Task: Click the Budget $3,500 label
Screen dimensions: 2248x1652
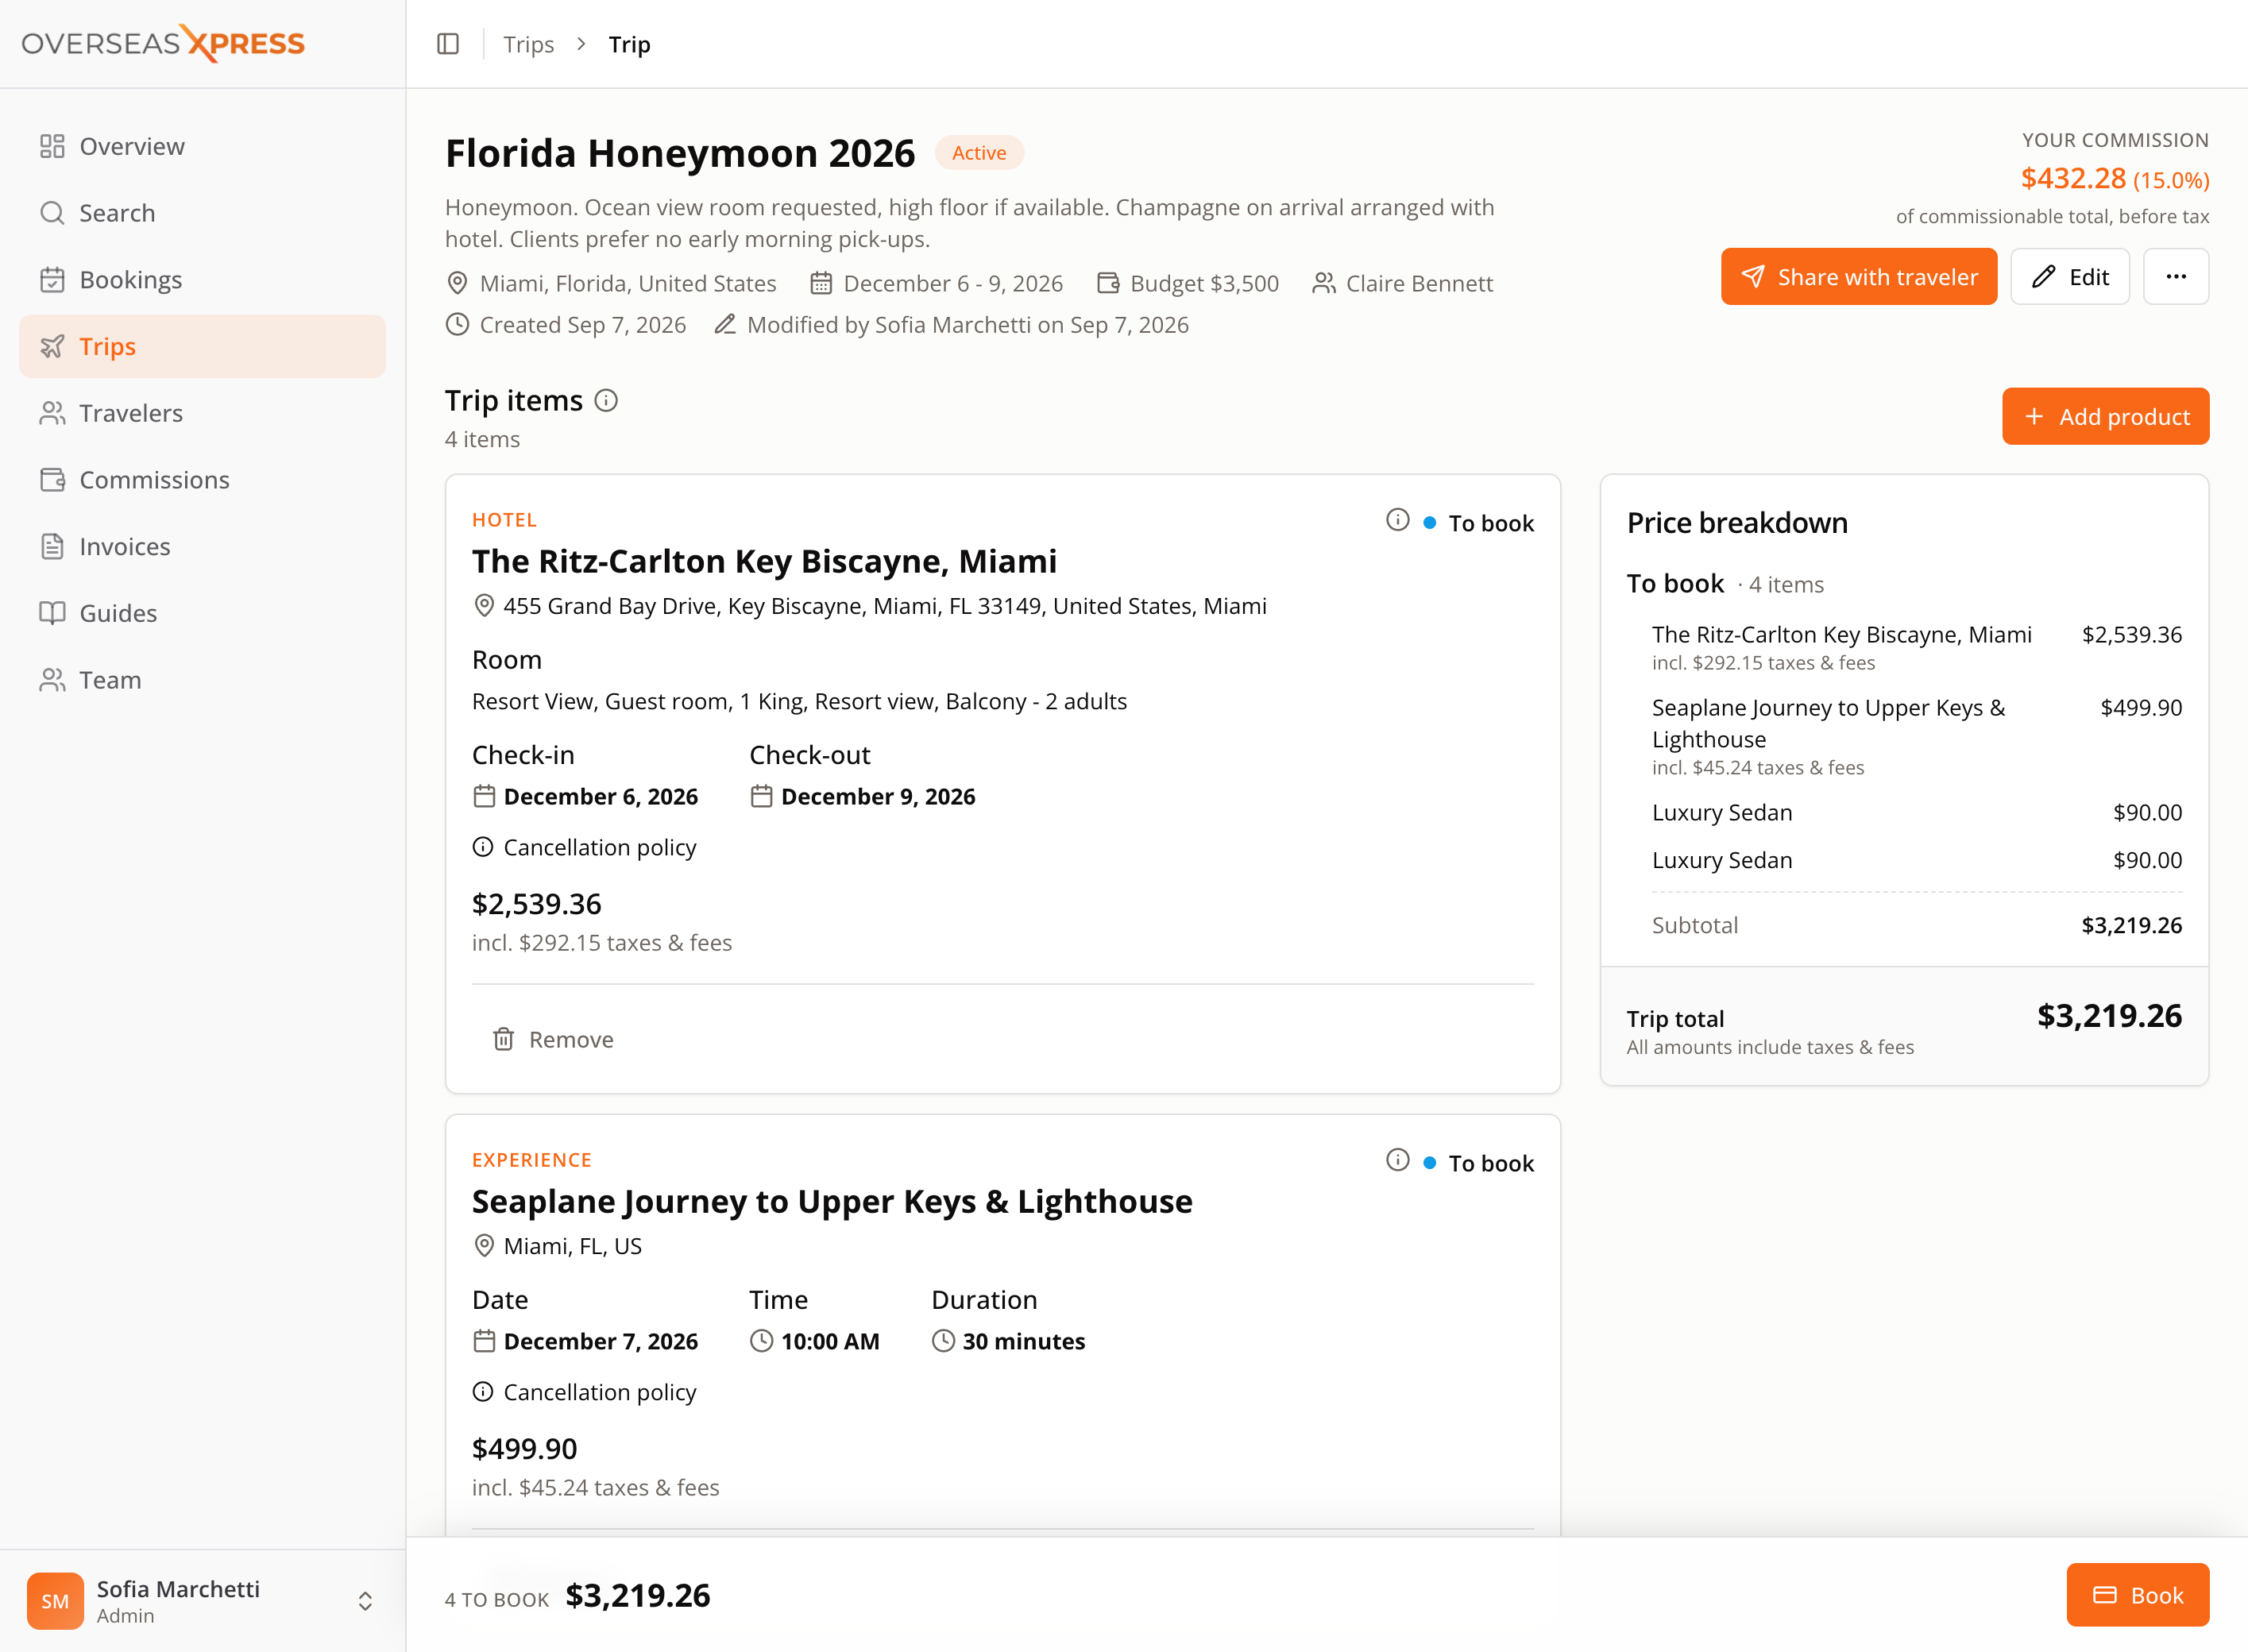Action: point(1204,283)
